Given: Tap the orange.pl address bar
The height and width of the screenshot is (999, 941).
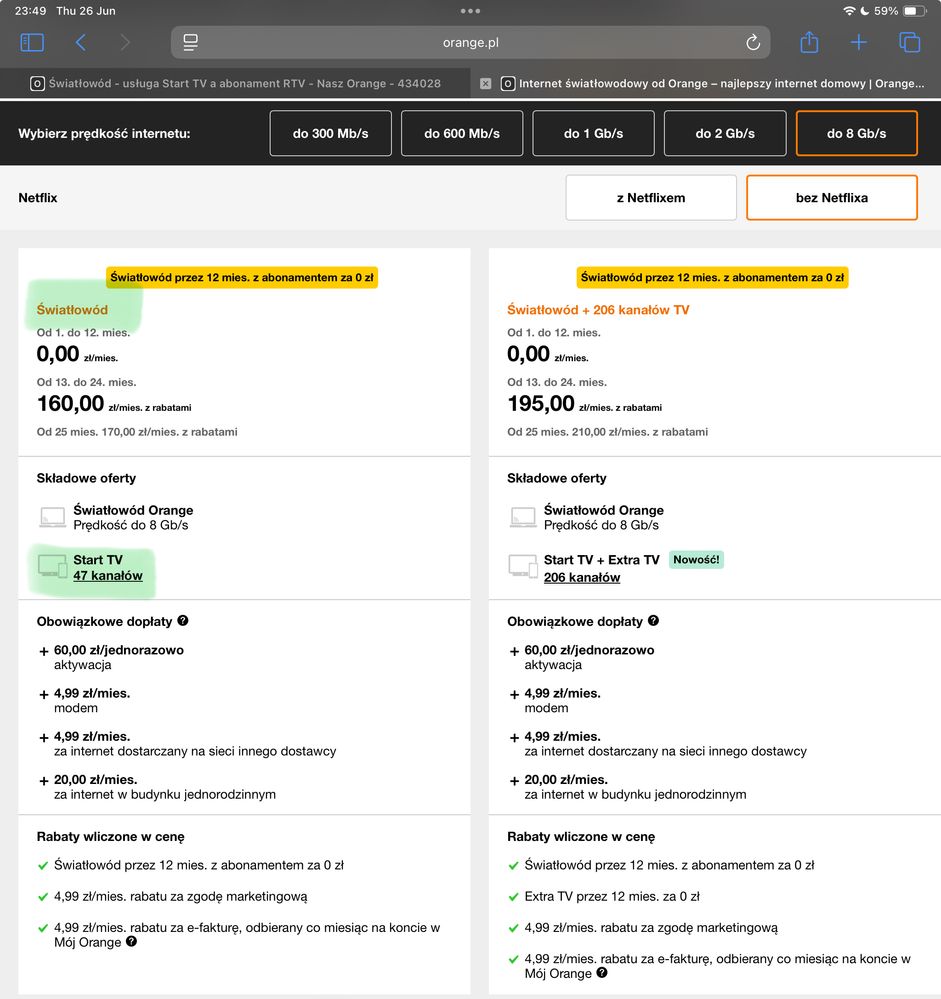Looking at the screenshot, I should [470, 43].
